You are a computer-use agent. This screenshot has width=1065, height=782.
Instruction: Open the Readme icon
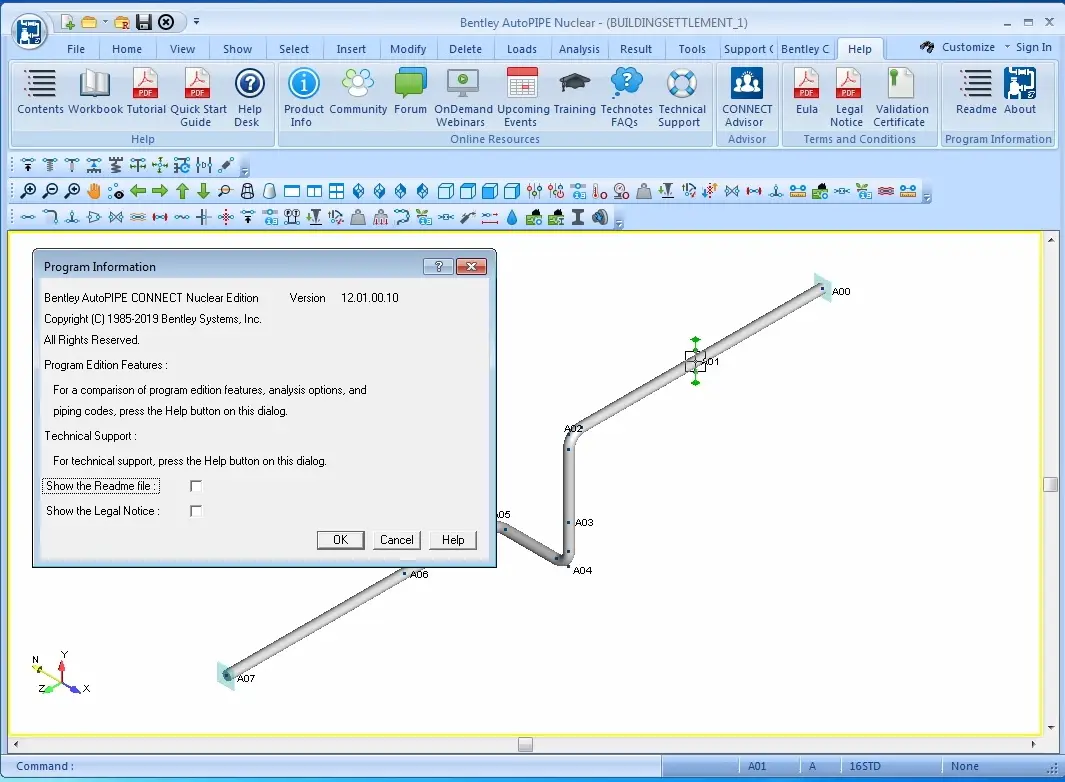coord(976,92)
